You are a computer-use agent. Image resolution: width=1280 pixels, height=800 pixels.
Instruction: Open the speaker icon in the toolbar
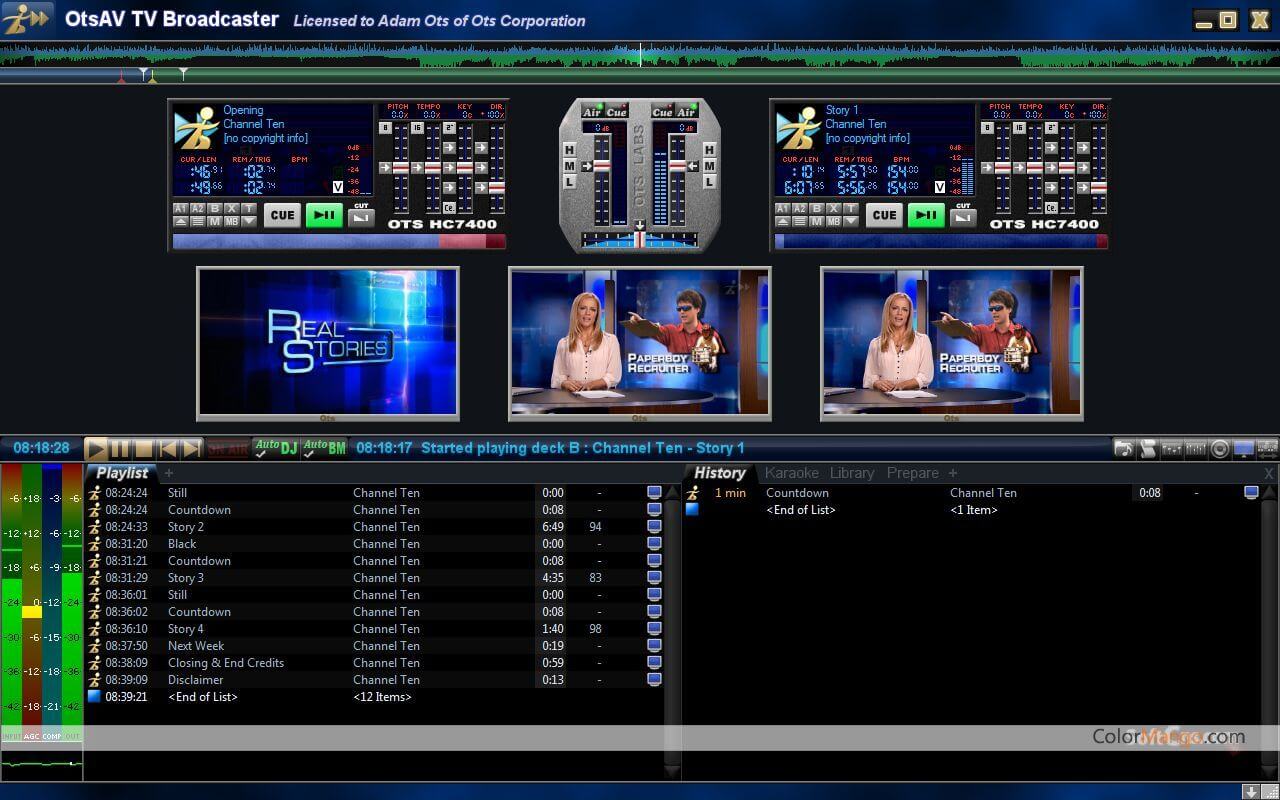1220,449
